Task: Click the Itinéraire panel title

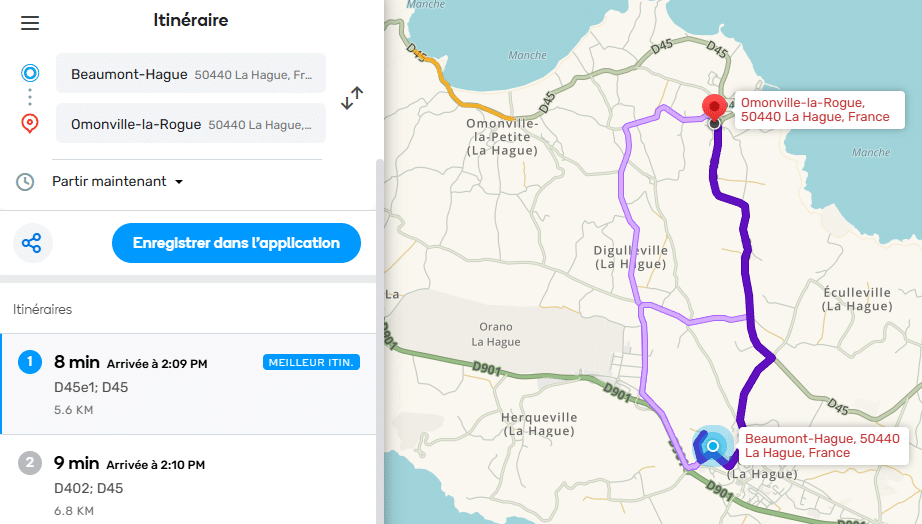Action: [191, 20]
